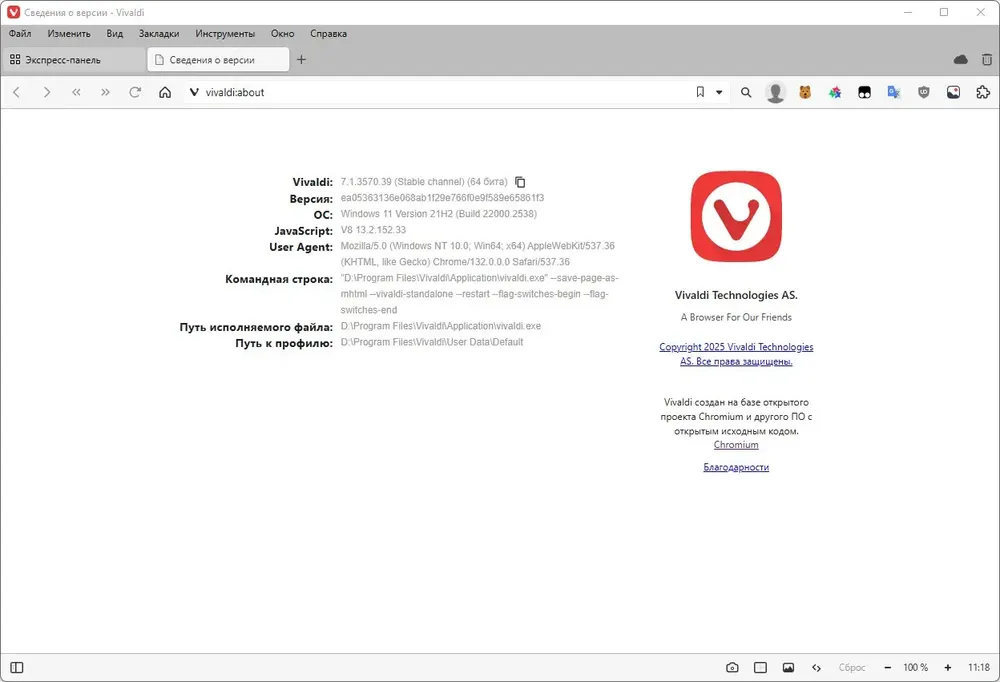The image size is (1000, 682).
Task: Click the revision hash ea05363136e068ab value
Action: (x=442, y=198)
